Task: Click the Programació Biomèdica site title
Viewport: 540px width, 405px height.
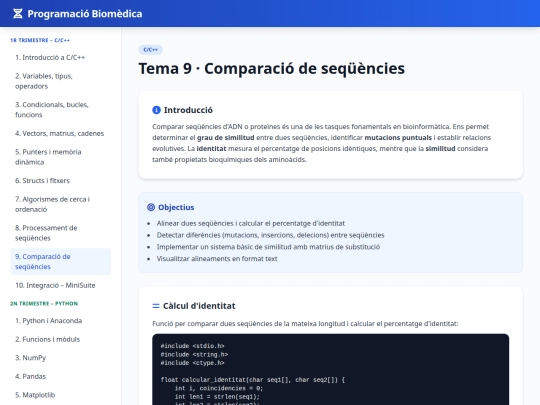Action: [x=85, y=14]
